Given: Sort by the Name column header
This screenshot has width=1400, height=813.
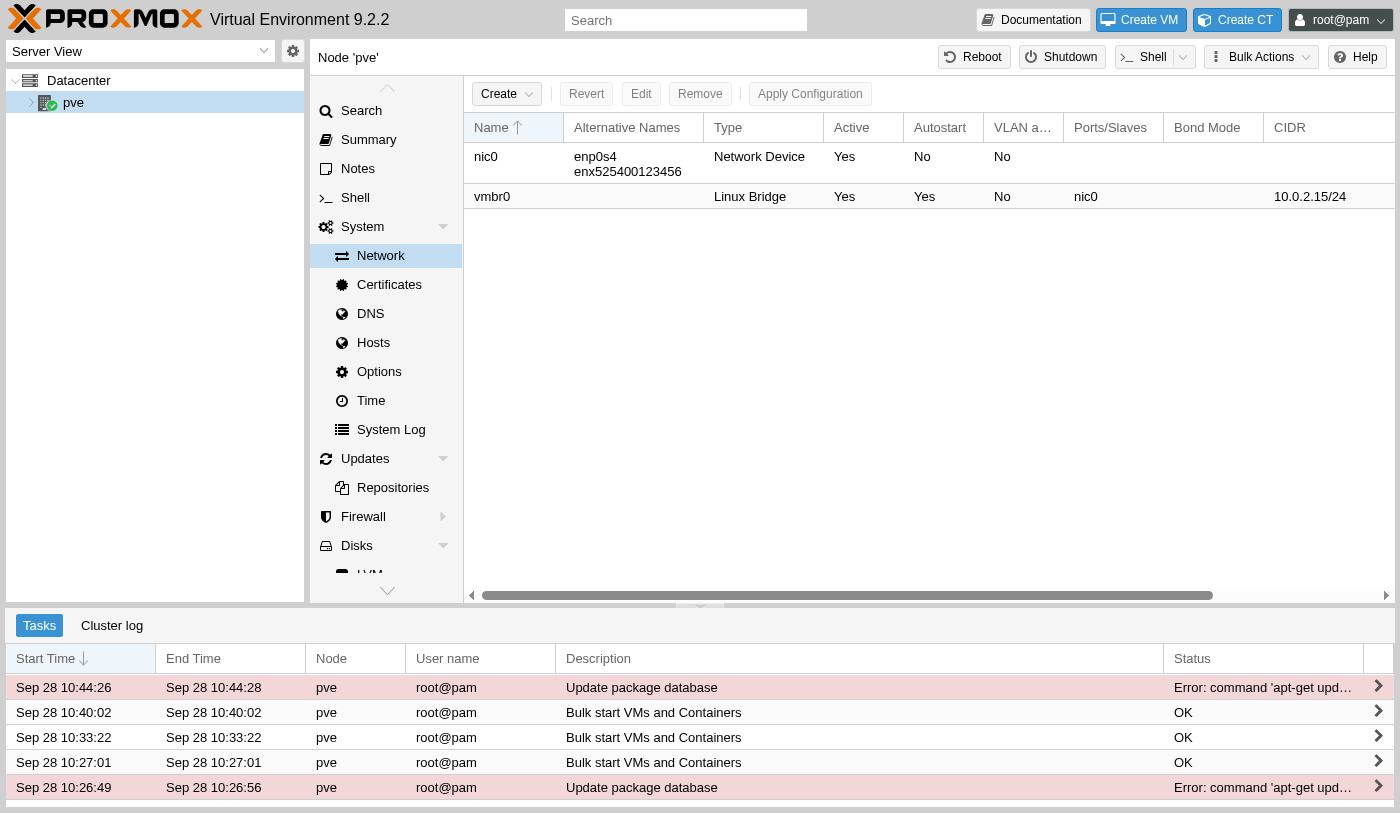Looking at the screenshot, I should [x=513, y=128].
